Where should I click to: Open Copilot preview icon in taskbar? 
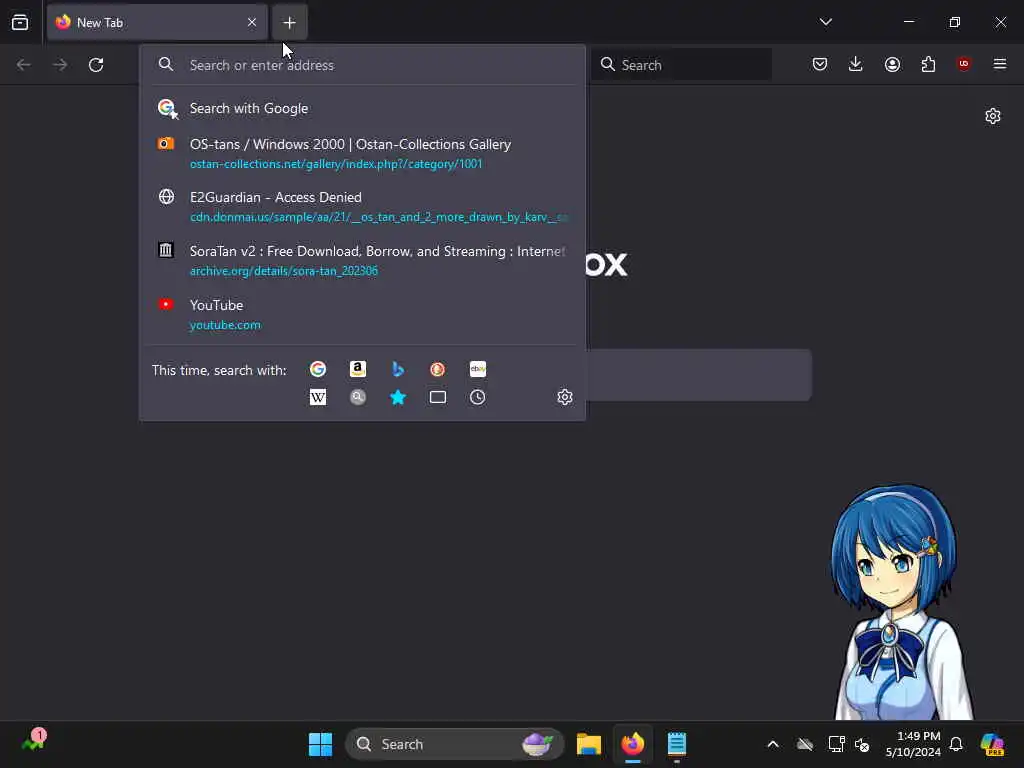992,744
